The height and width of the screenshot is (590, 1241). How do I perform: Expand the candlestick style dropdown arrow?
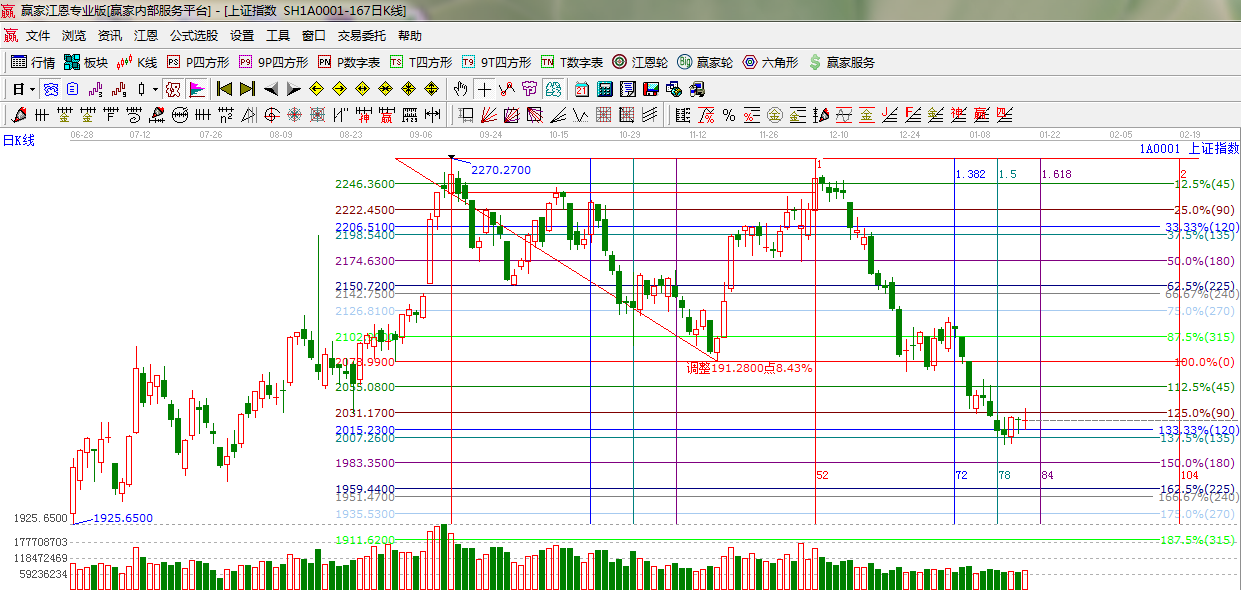point(154,89)
